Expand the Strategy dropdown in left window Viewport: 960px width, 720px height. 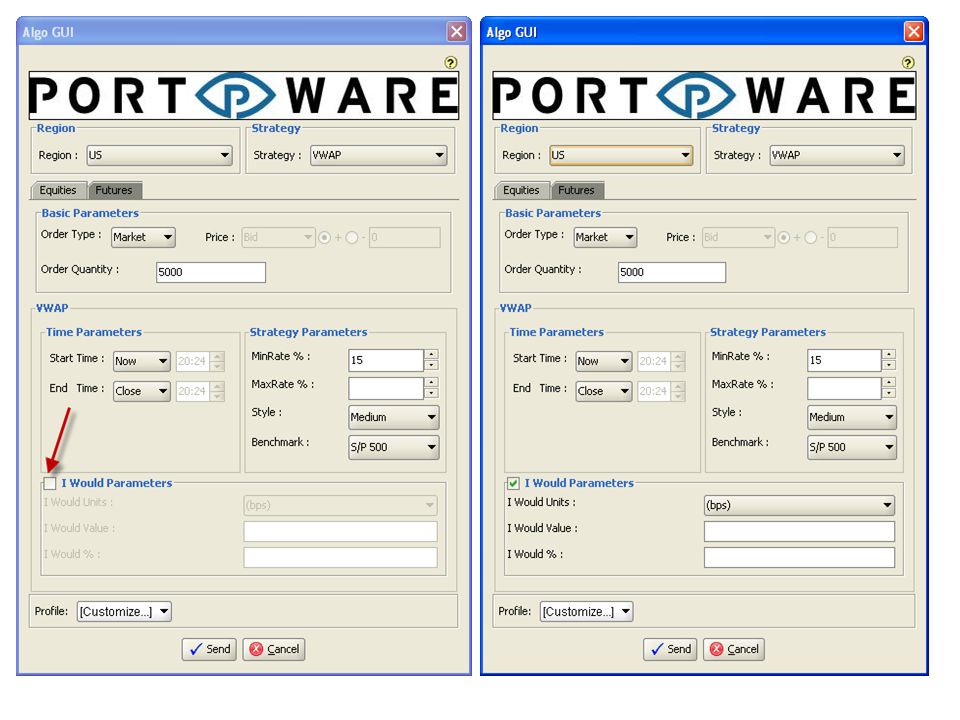click(x=378, y=156)
